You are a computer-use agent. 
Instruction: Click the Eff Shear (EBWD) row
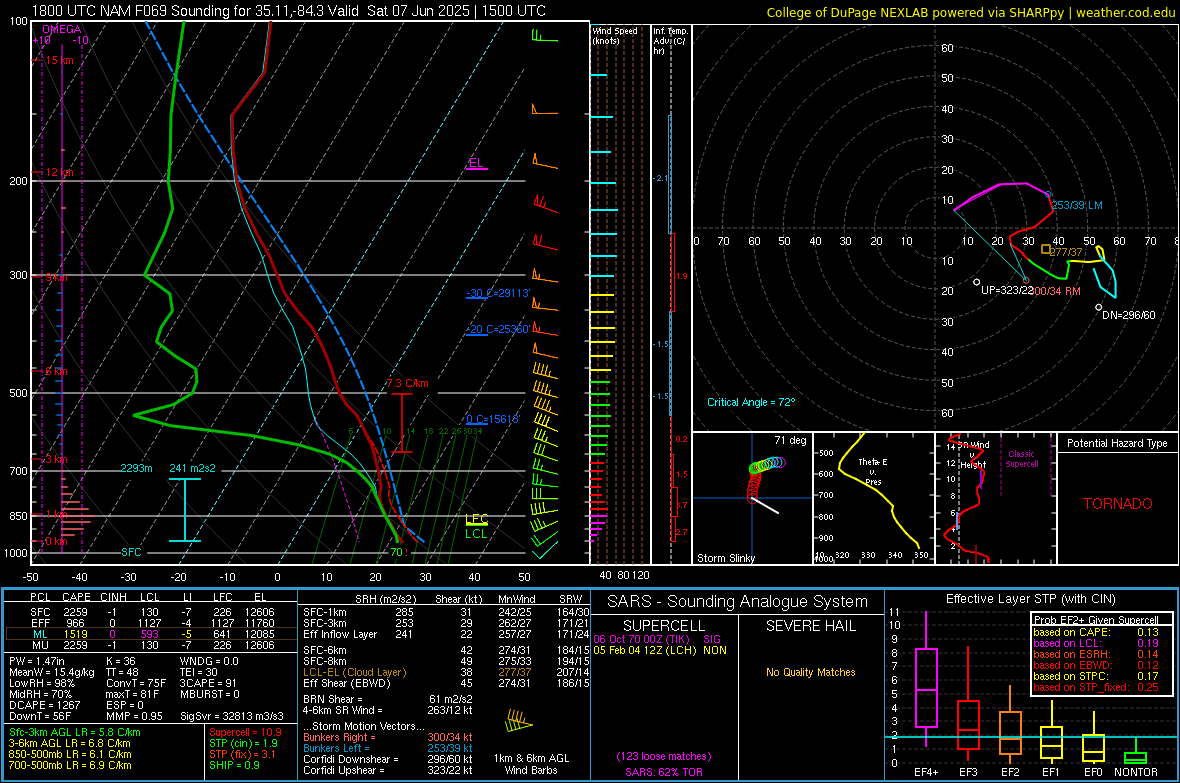tap(446, 684)
